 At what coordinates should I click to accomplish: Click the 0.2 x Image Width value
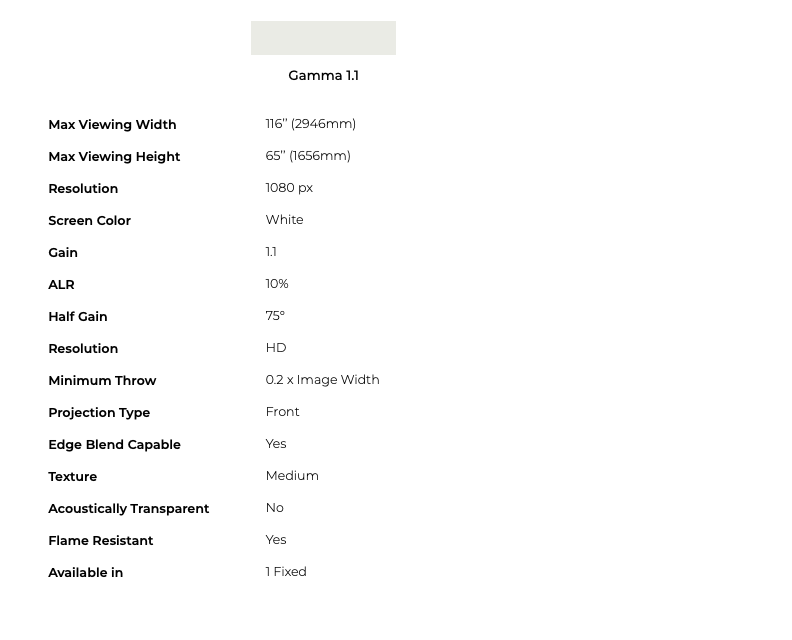pos(322,380)
